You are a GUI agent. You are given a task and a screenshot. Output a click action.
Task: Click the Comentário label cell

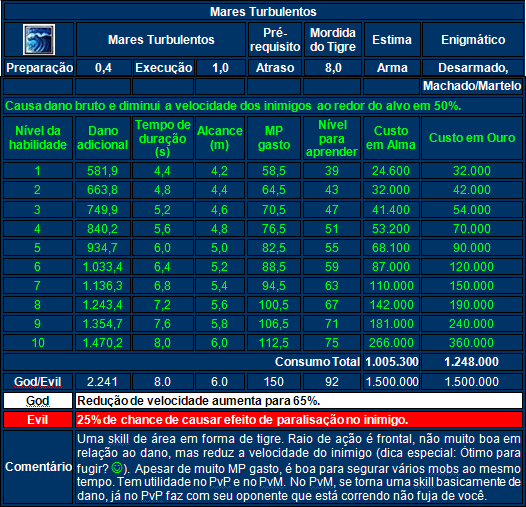click(38, 467)
